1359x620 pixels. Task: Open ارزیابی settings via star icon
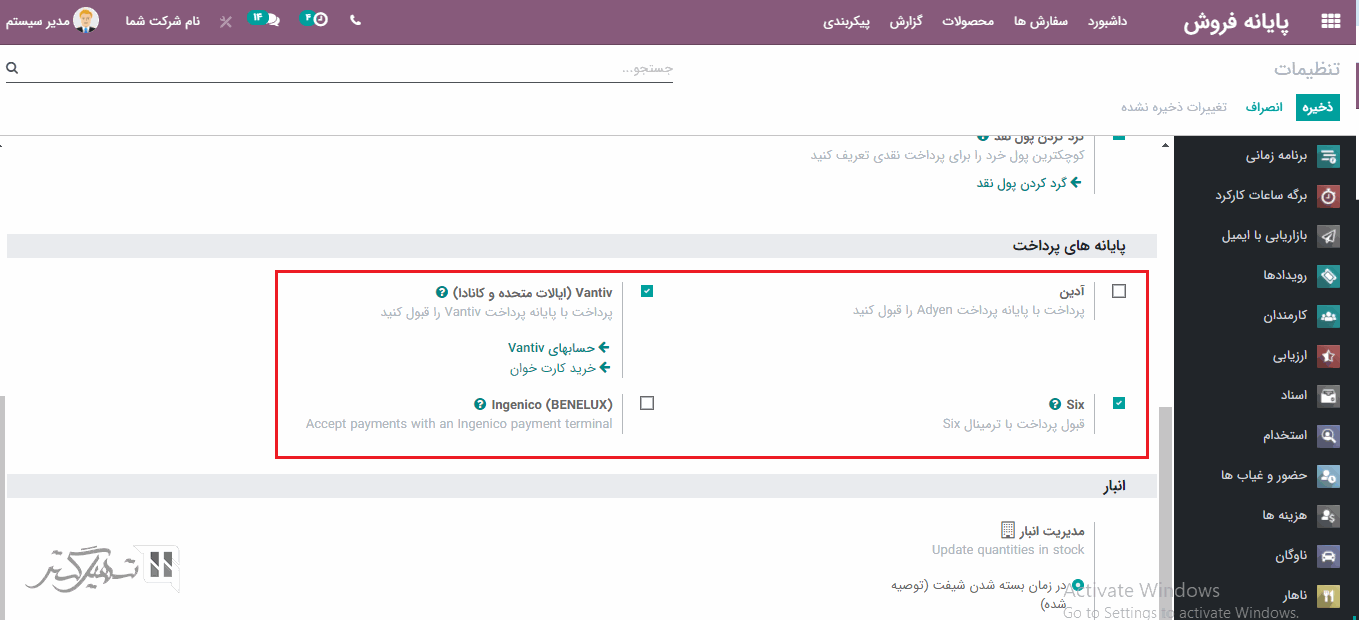click(x=1328, y=356)
